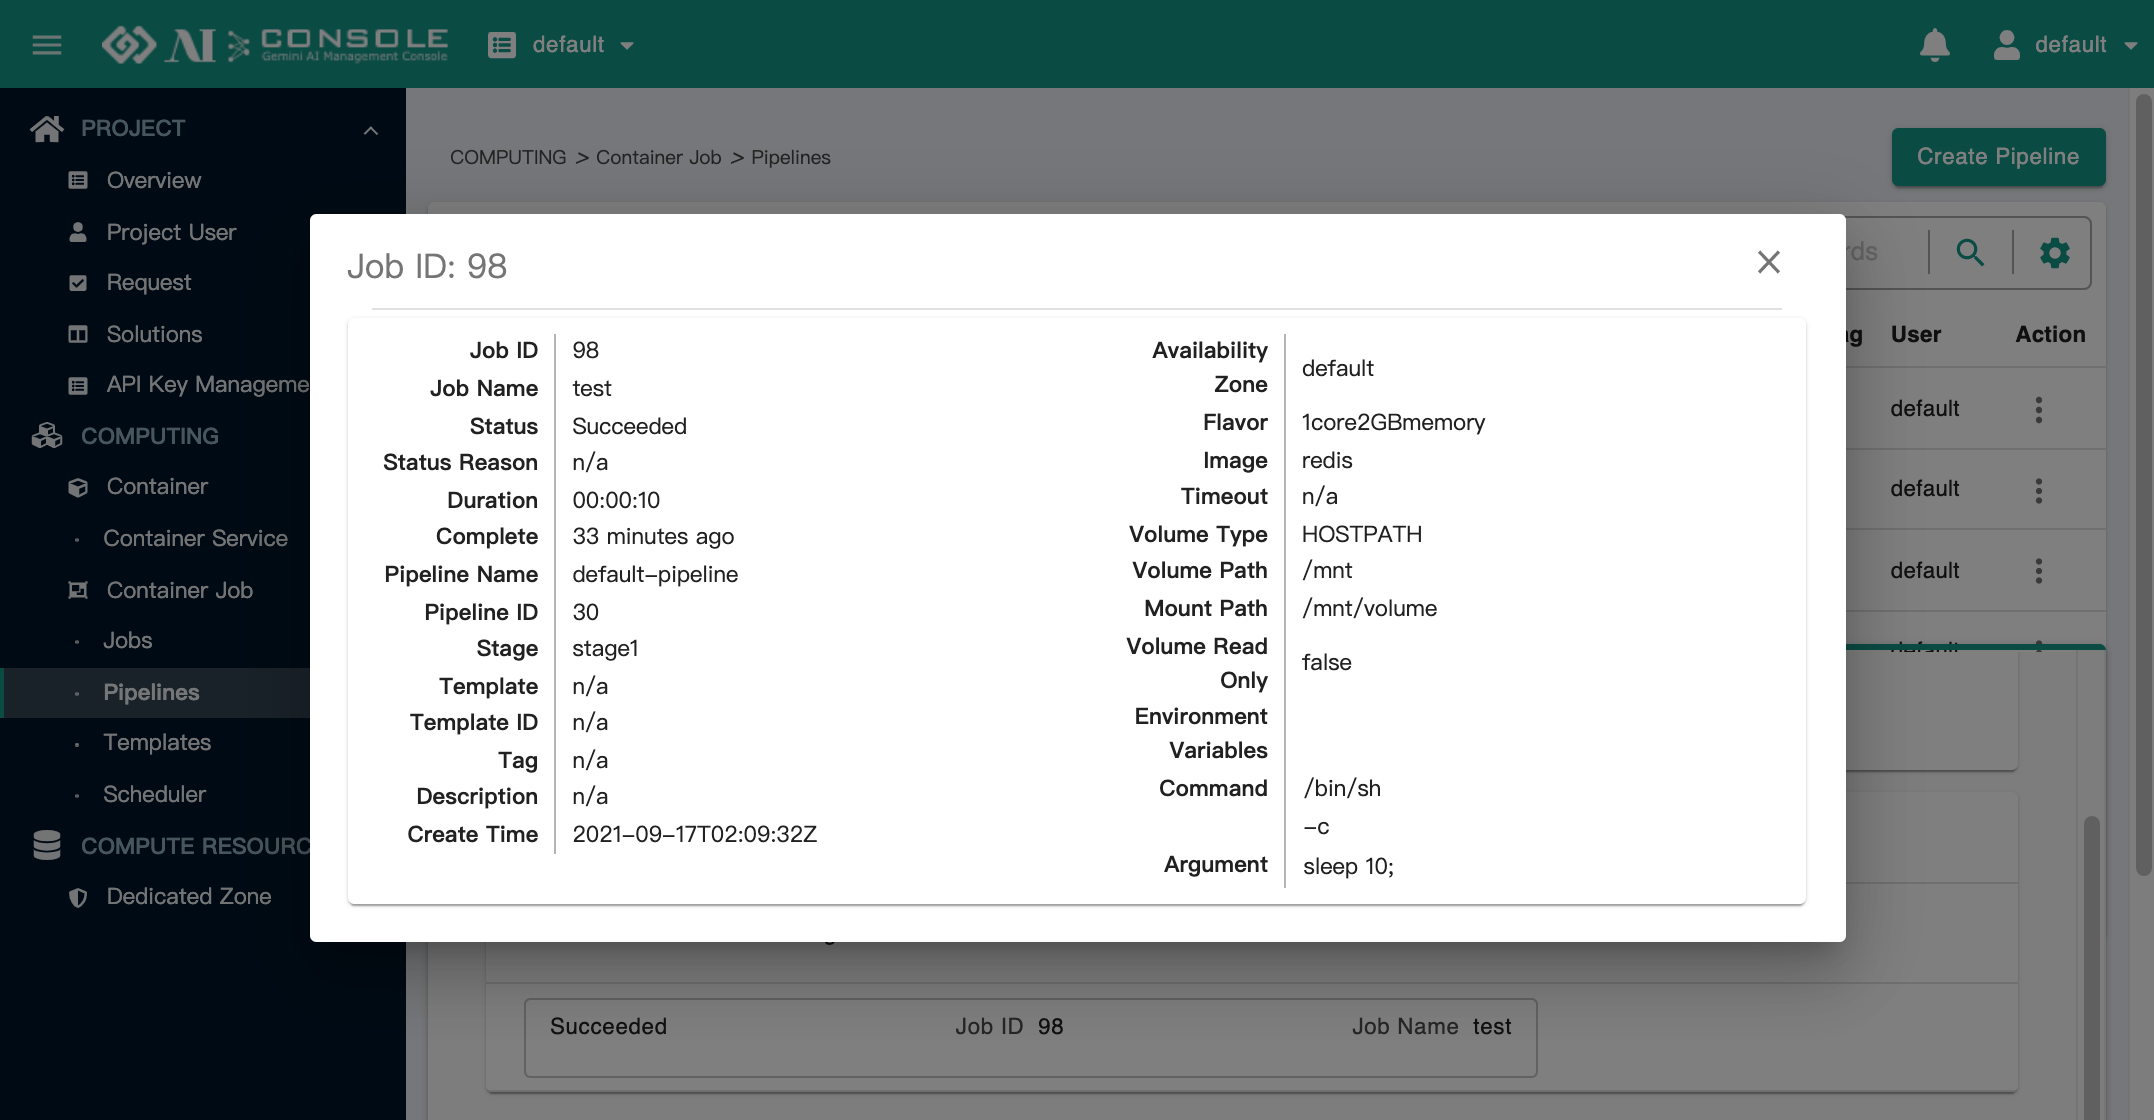Click the Create Pipeline button

[1998, 156]
